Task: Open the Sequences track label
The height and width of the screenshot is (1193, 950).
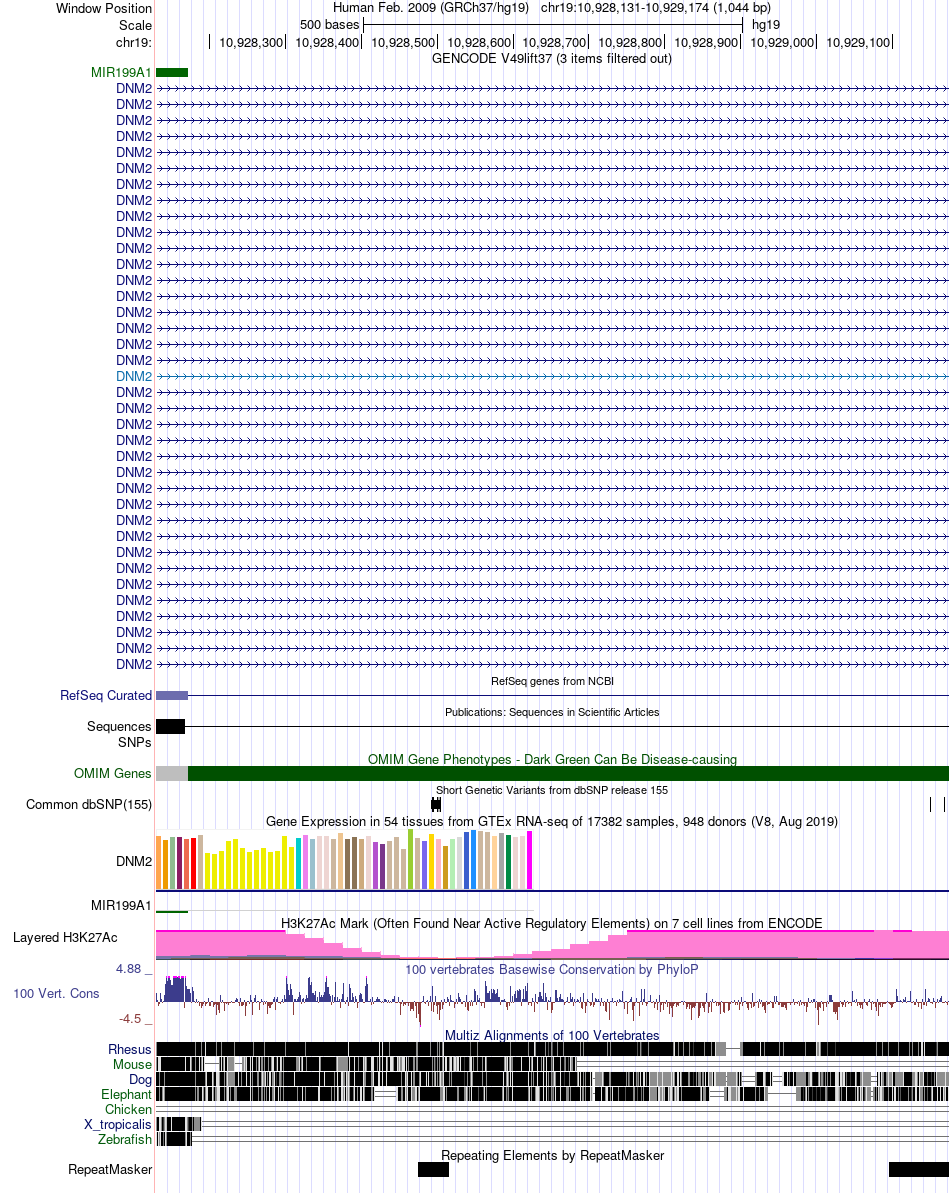Action: pyautogui.click(x=119, y=727)
